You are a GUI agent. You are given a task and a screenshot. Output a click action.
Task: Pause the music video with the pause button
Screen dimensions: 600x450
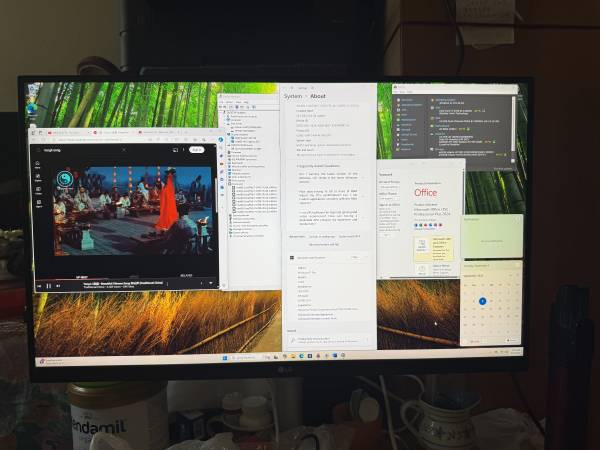(48, 286)
